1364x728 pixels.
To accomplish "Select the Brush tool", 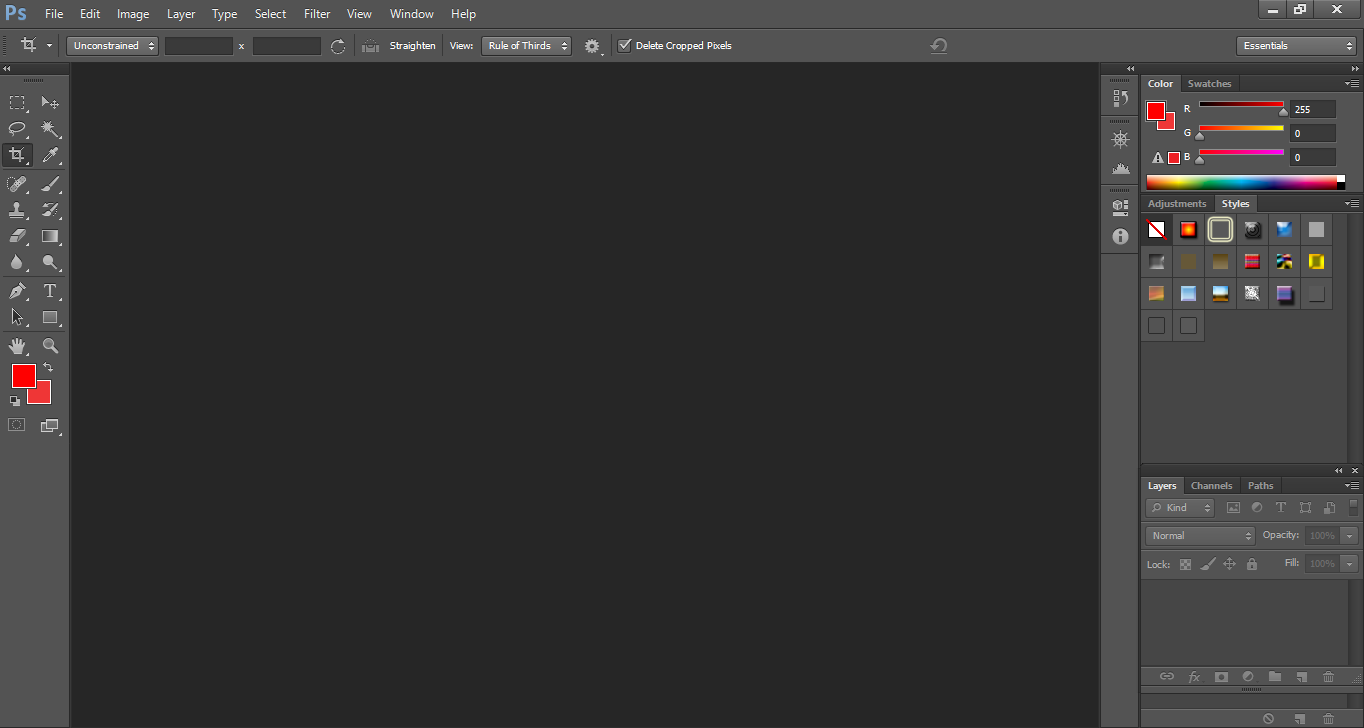I will click(x=50, y=183).
